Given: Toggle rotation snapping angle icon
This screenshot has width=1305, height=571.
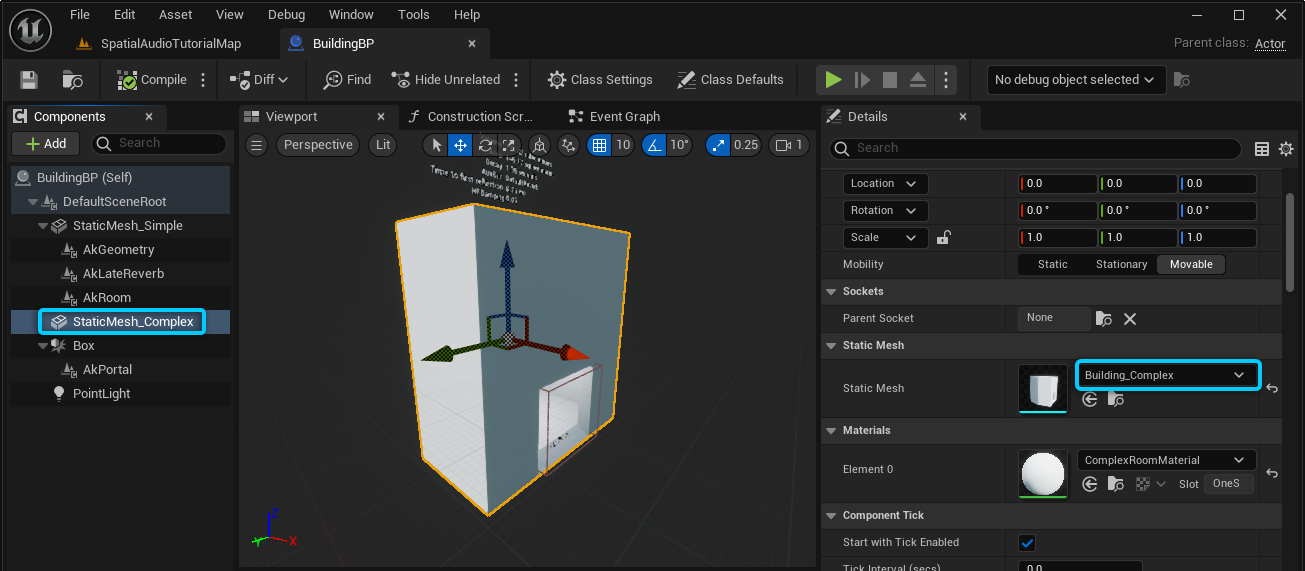Looking at the screenshot, I should [654, 145].
